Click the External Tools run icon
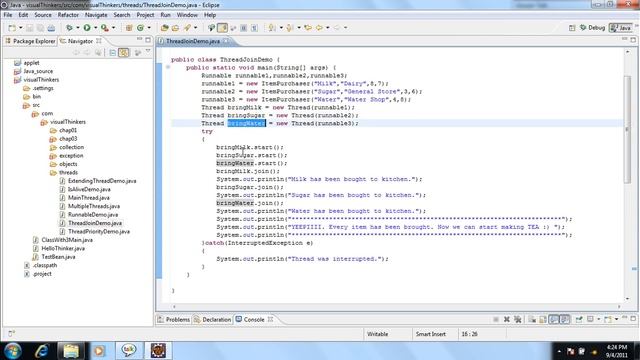640x360 pixels. coord(104,28)
